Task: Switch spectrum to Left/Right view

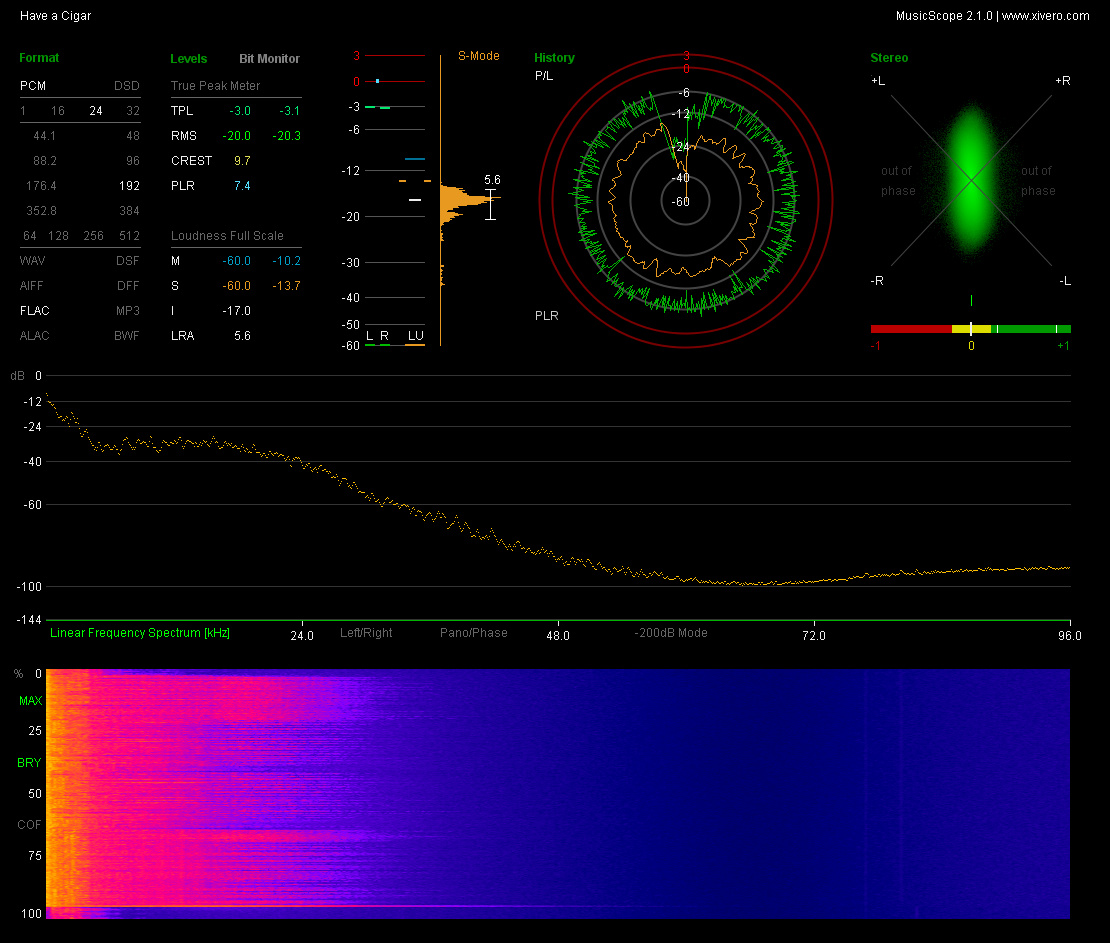Action: pos(366,633)
